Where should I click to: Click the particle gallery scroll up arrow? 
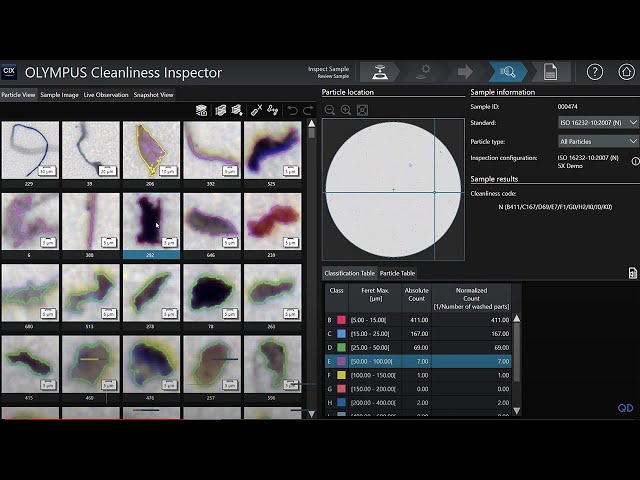[x=312, y=124]
